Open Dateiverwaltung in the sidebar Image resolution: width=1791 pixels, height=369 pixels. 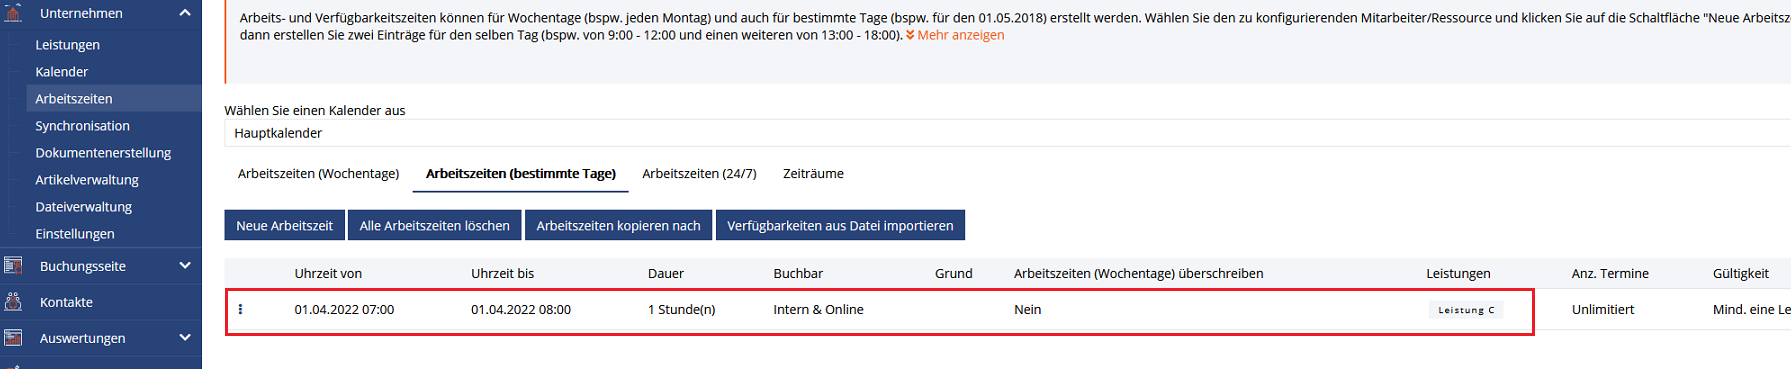tap(83, 207)
